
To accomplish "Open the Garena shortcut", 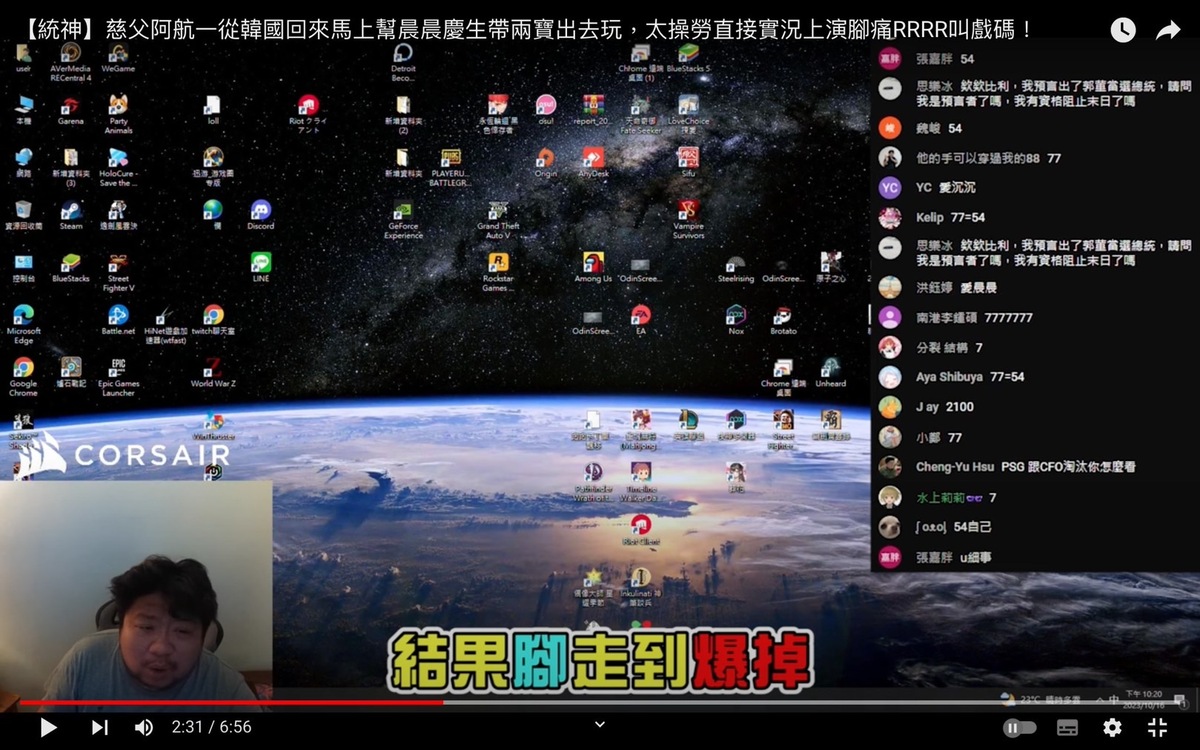I will 71,109.
